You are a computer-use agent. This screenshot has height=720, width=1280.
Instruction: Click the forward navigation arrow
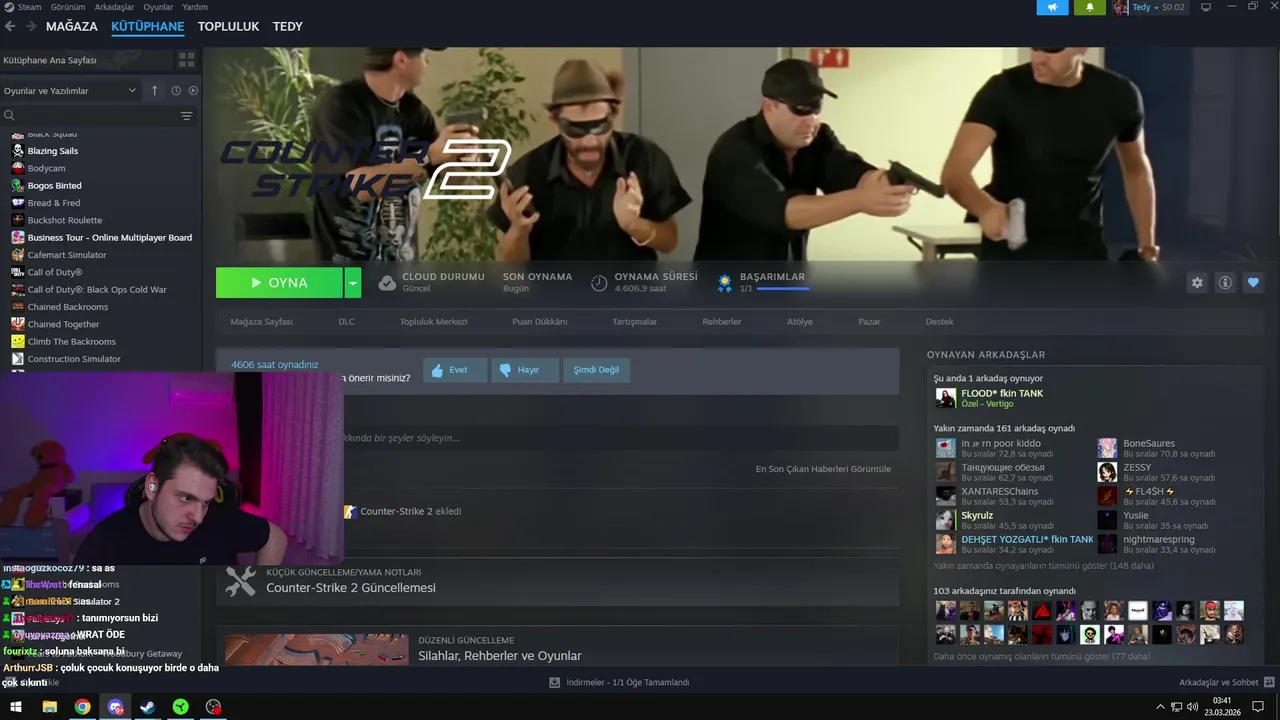click(31, 27)
